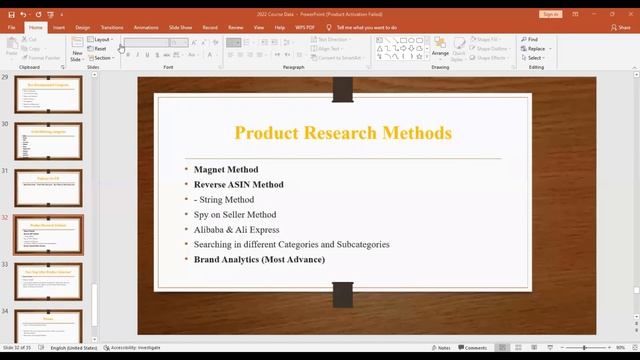Select the right arrow shape
640x360 pixels.
click(403, 49)
